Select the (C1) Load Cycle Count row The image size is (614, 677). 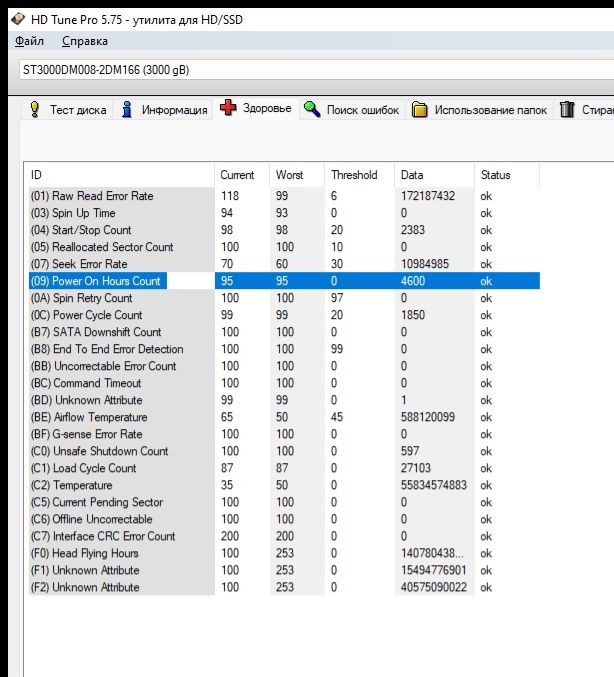pyautogui.click(x=284, y=468)
